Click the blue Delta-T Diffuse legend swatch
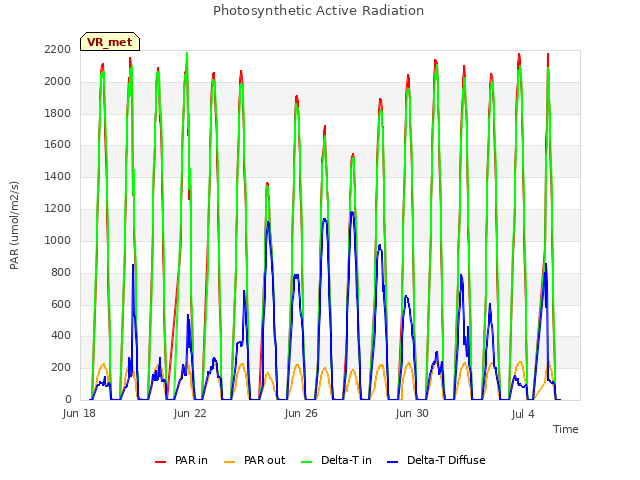Screen dimensions: 640x480 (392, 462)
